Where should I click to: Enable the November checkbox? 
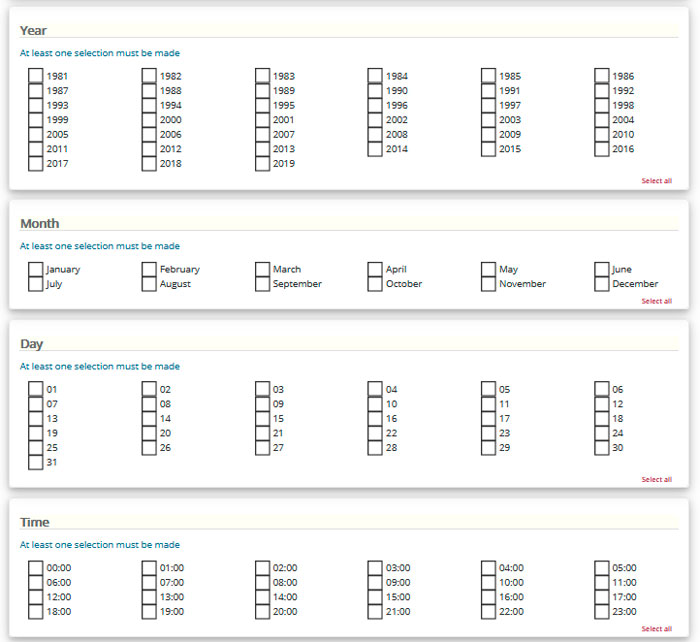488,284
